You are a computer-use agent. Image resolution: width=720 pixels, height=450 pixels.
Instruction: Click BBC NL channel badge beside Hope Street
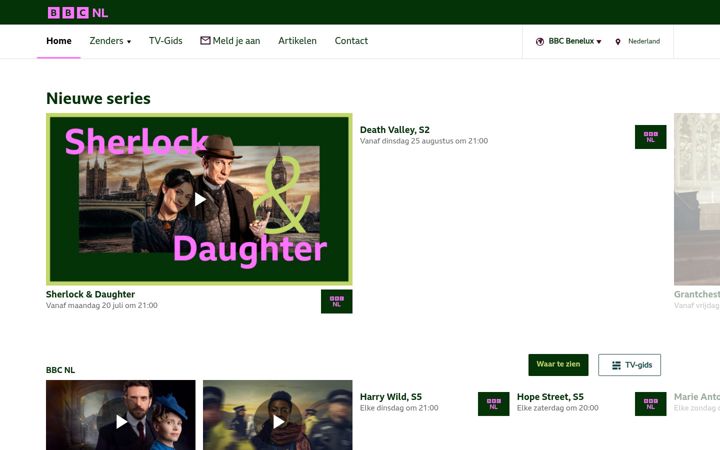pyautogui.click(x=651, y=404)
